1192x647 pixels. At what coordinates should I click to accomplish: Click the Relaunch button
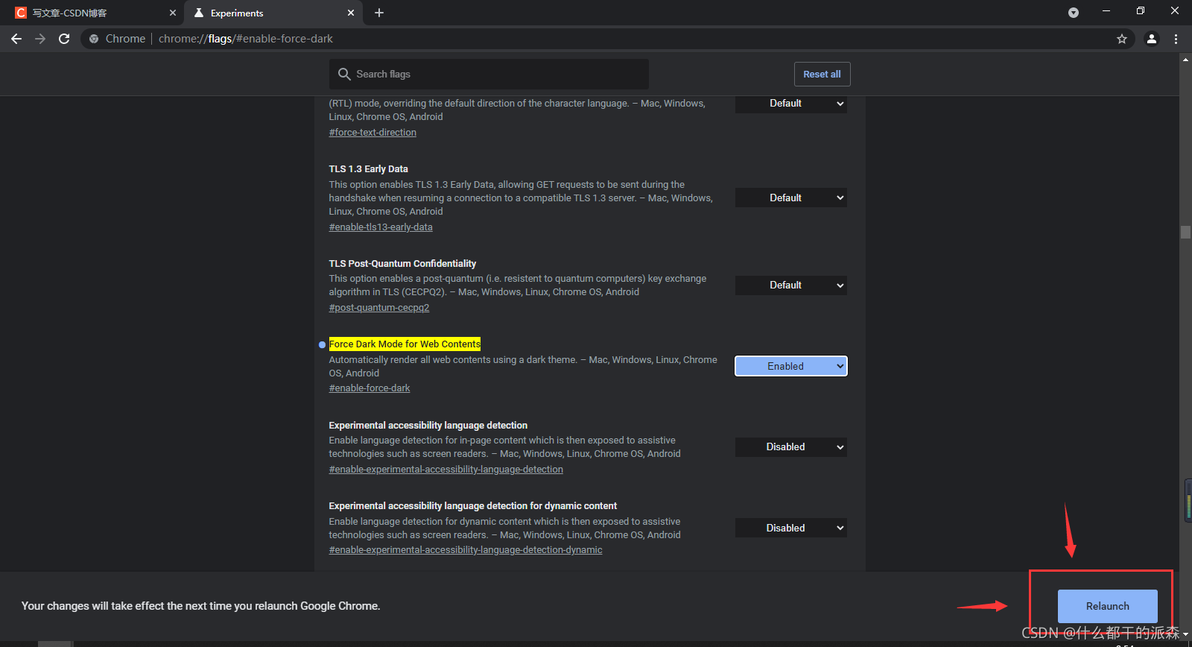pyautogui.click(x=1108, y=606)
